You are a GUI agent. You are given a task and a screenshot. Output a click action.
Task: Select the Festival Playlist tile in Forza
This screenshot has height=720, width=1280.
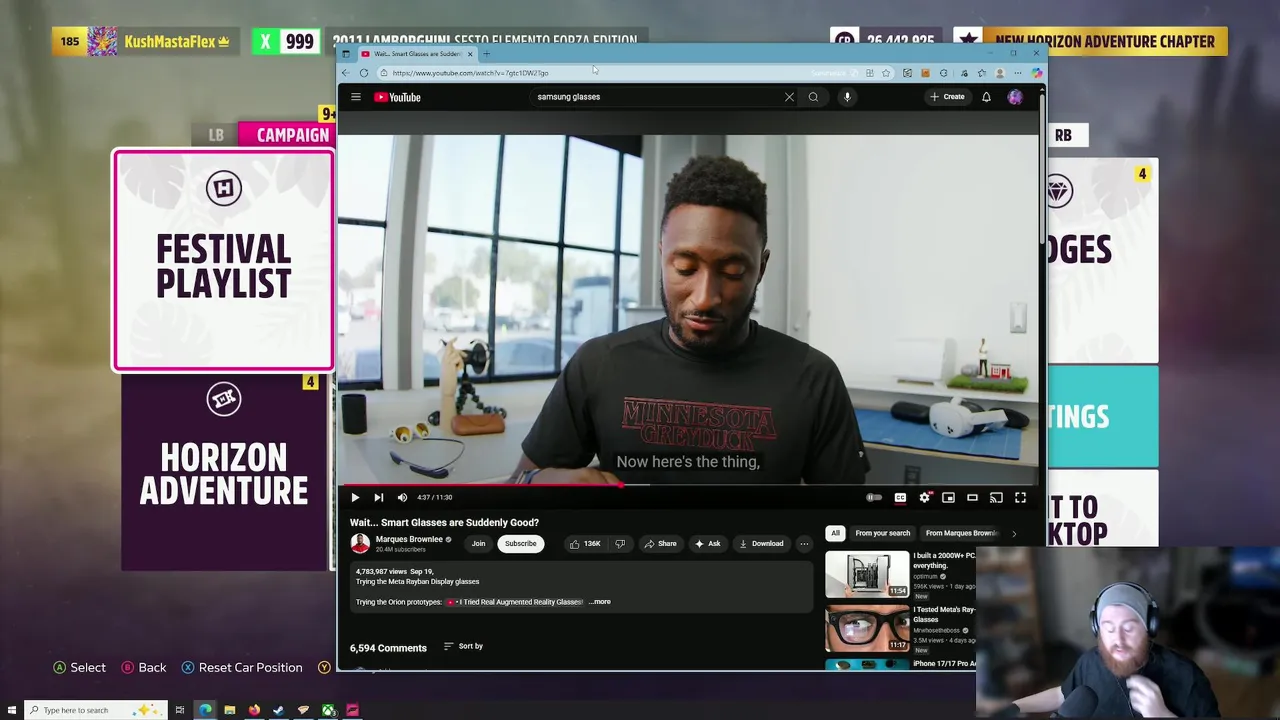[x=224, y=260]
